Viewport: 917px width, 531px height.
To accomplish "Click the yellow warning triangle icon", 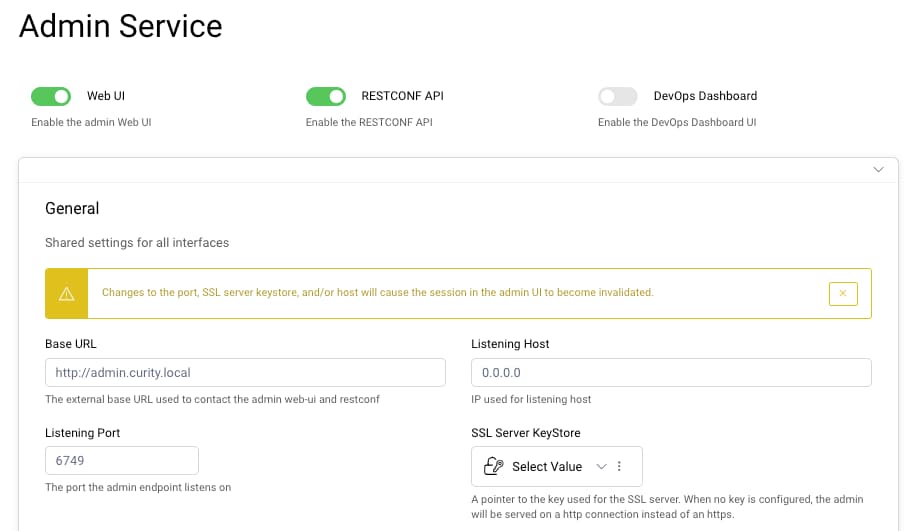I will pos(67,293).
